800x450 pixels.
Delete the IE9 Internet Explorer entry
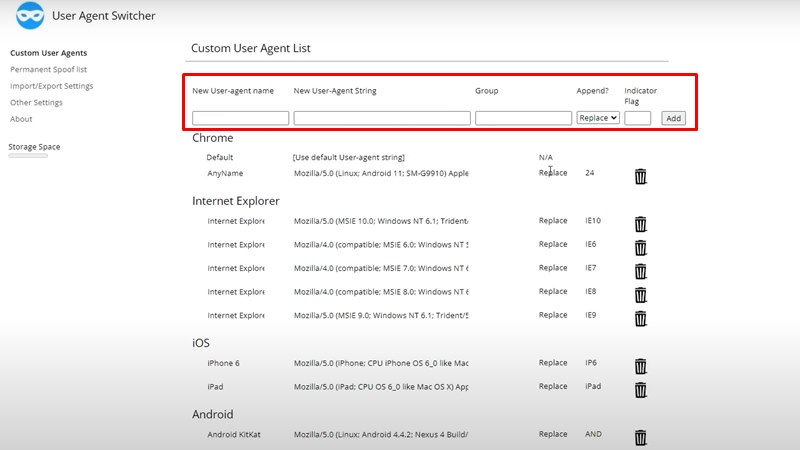[640, 318]
